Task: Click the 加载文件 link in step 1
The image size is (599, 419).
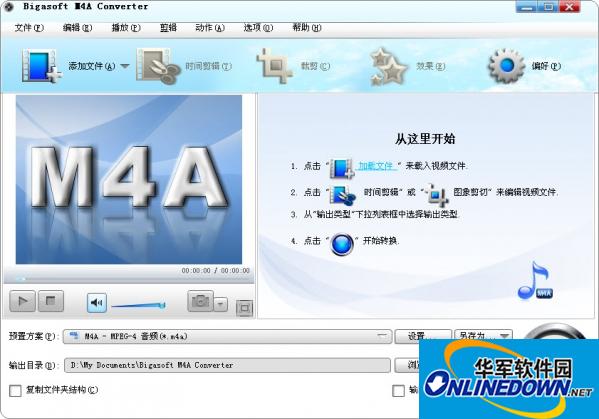Action: [x=376, y=166]
